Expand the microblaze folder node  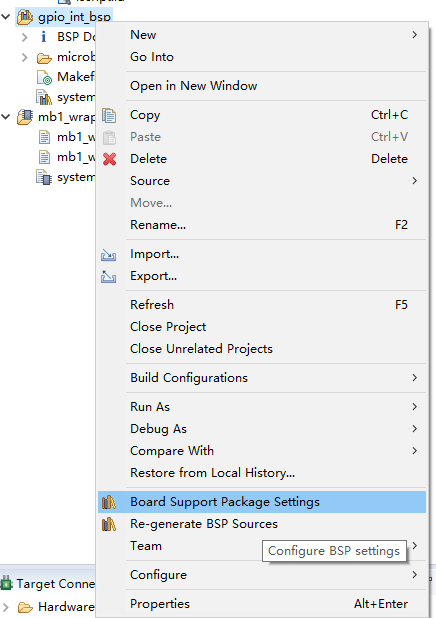(24, 57)
